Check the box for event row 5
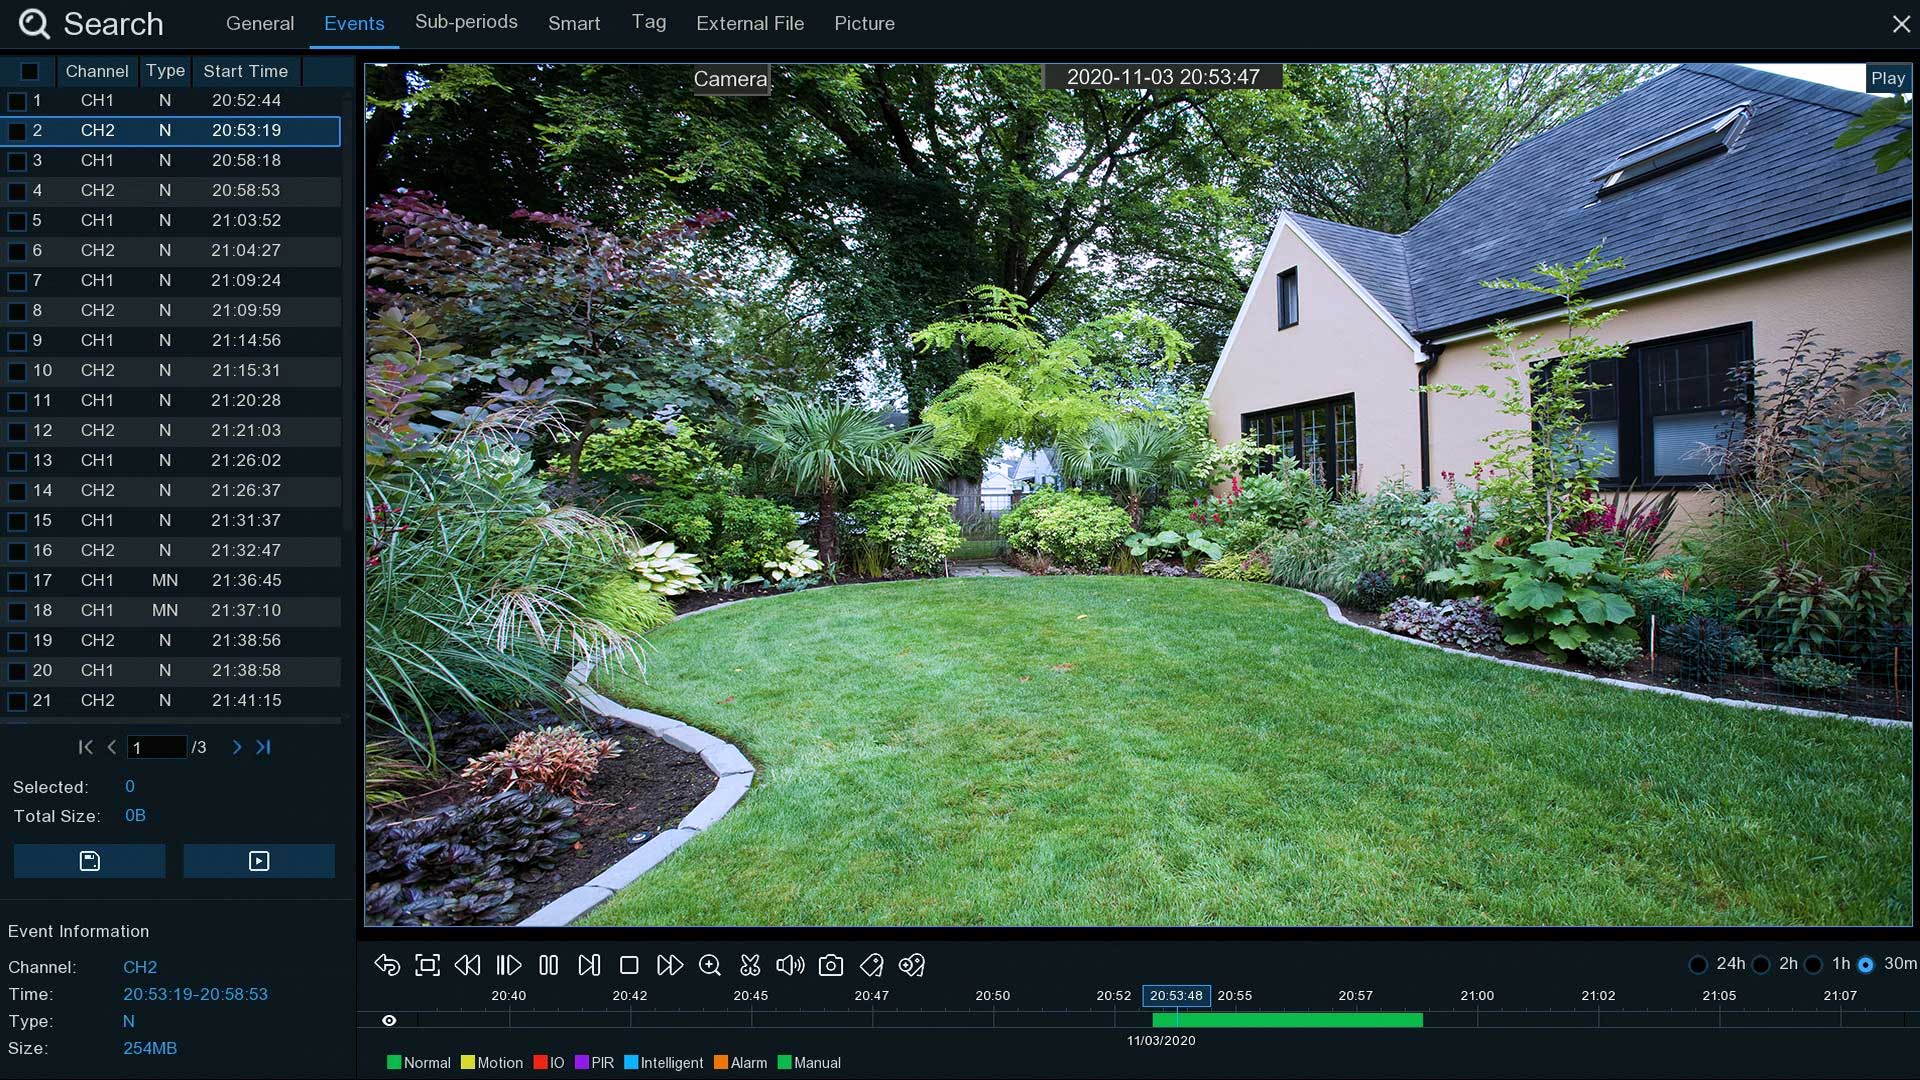 [17, 221]
